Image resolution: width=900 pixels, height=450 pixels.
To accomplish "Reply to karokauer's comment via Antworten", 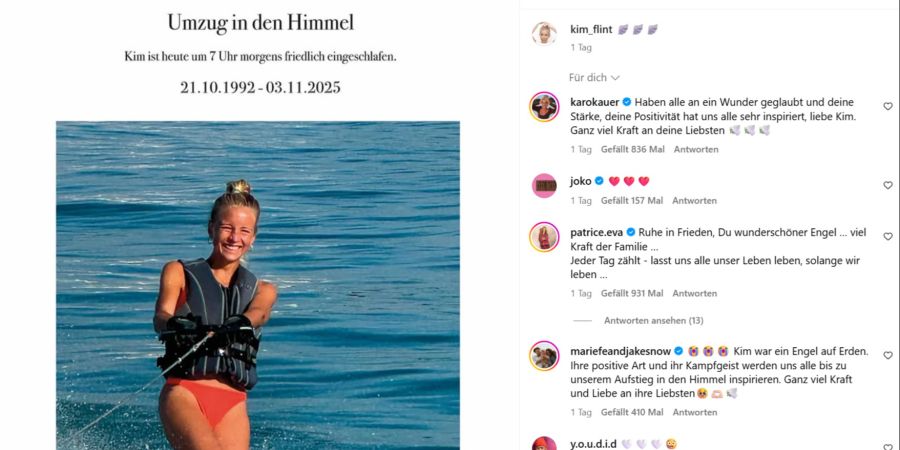I will pyautogui.click(x=696, y=149).
